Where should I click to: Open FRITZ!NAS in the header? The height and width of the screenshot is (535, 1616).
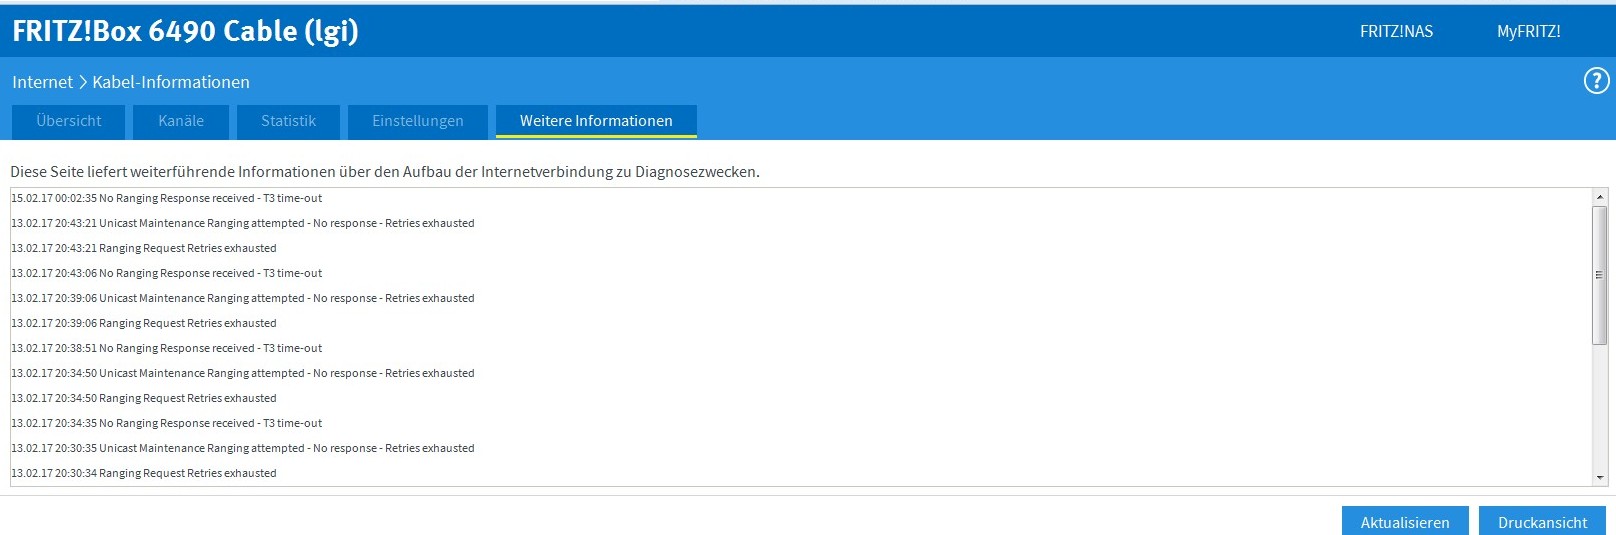(1396, 31)
